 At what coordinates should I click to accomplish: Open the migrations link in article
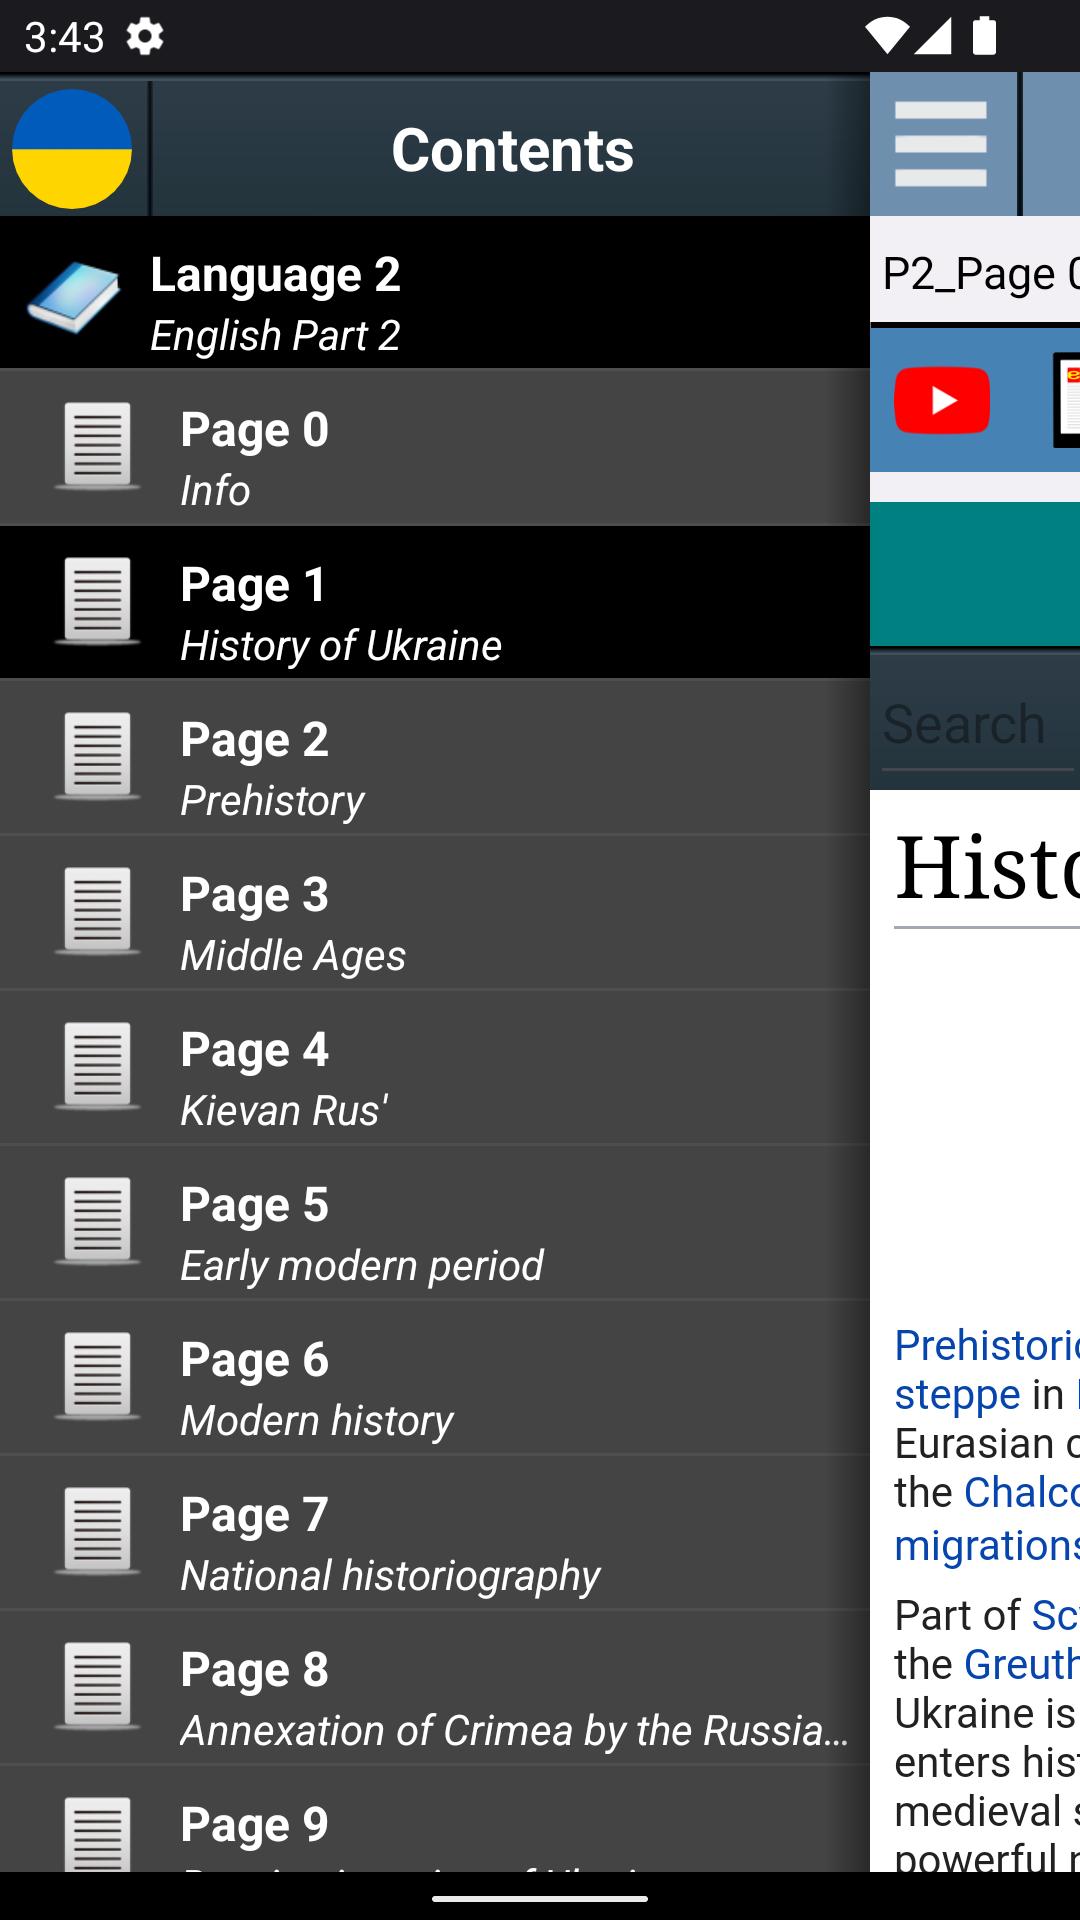(x=986, y=1545)
